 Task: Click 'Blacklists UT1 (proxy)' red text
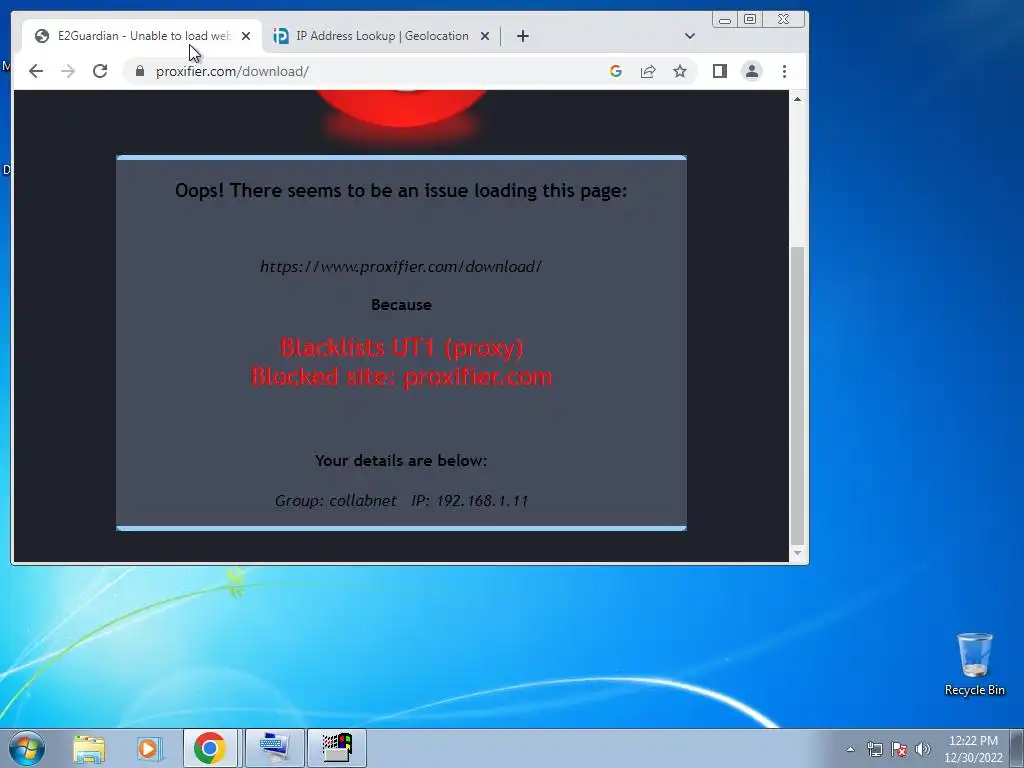[402, 347]
